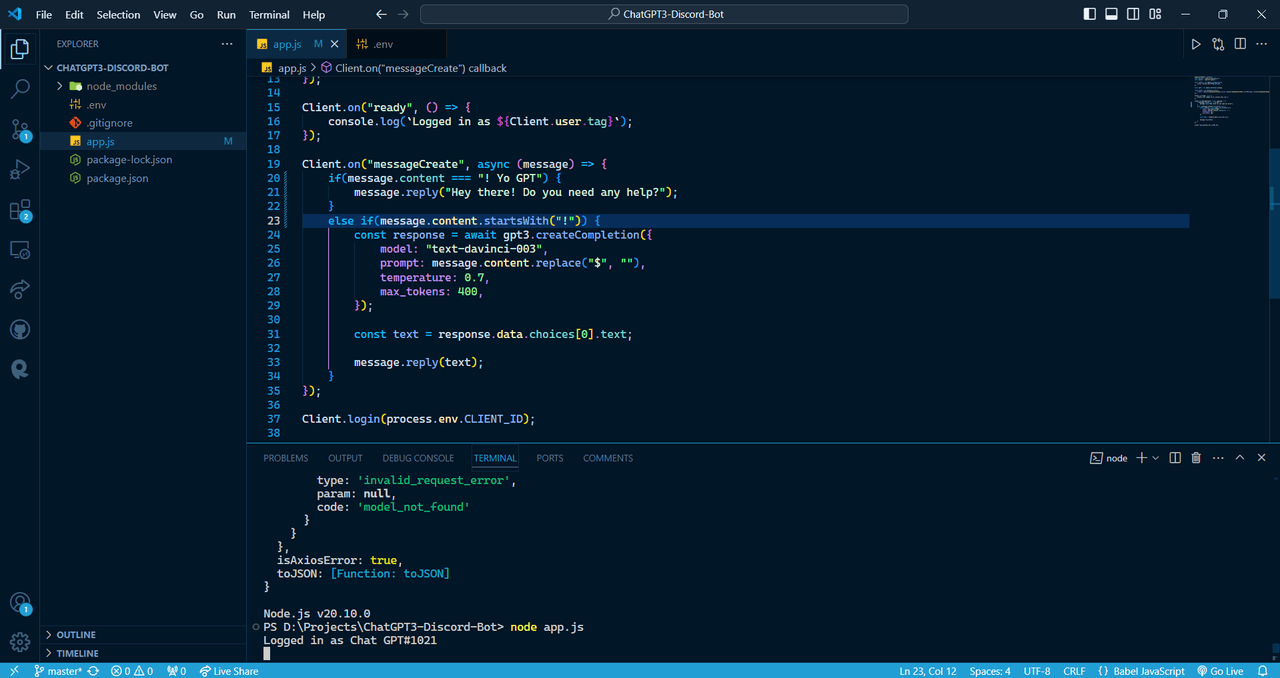
Task: Click the Babel JavaScript language mode
Action: coord(1141,671)
